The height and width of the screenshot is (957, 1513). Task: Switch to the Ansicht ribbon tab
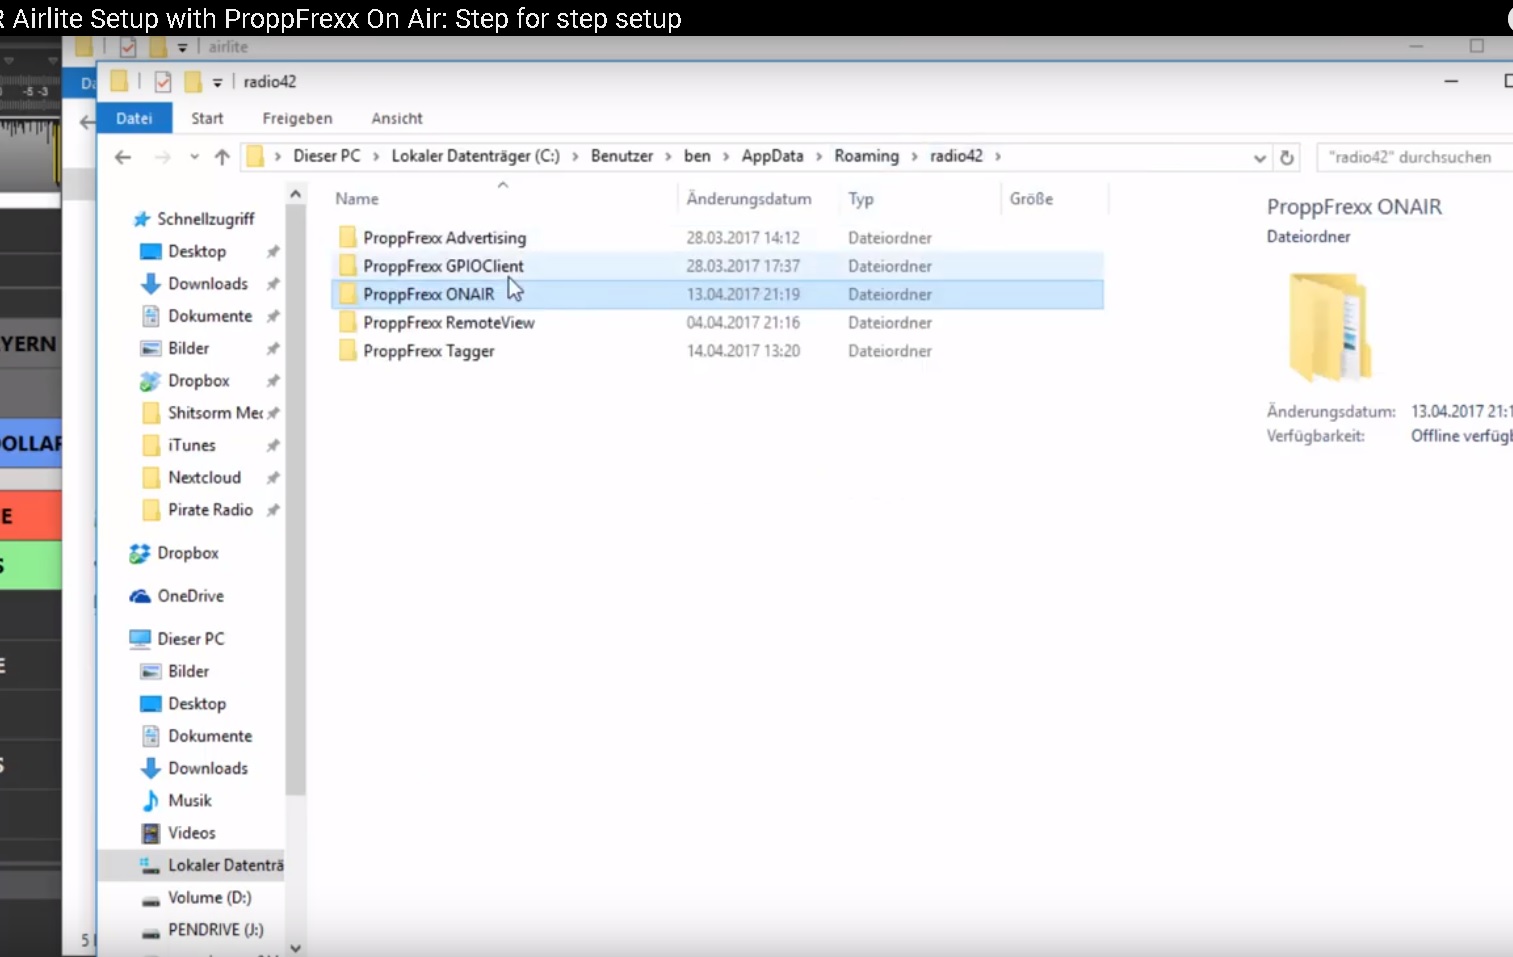tap(396, 118)
